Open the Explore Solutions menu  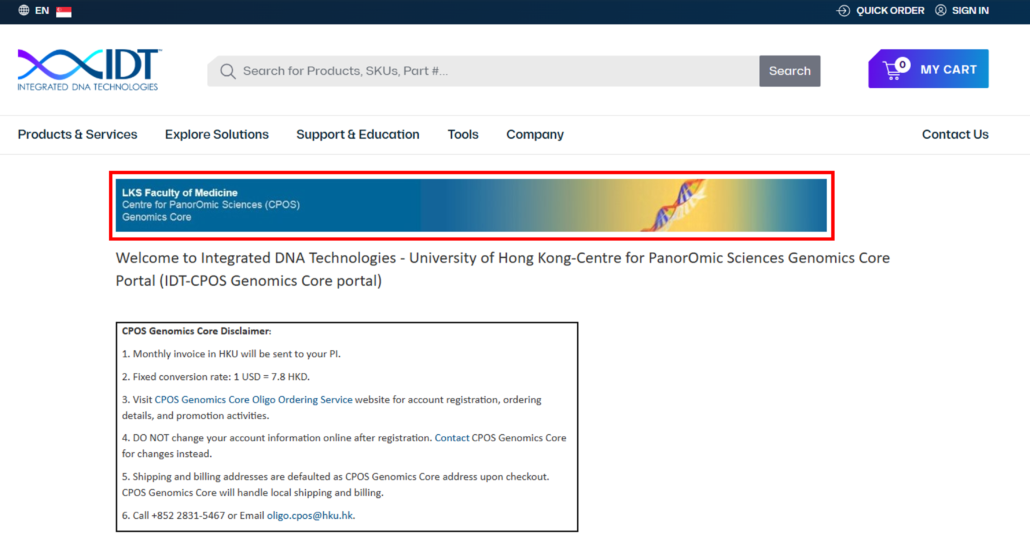tap(217, 134)
